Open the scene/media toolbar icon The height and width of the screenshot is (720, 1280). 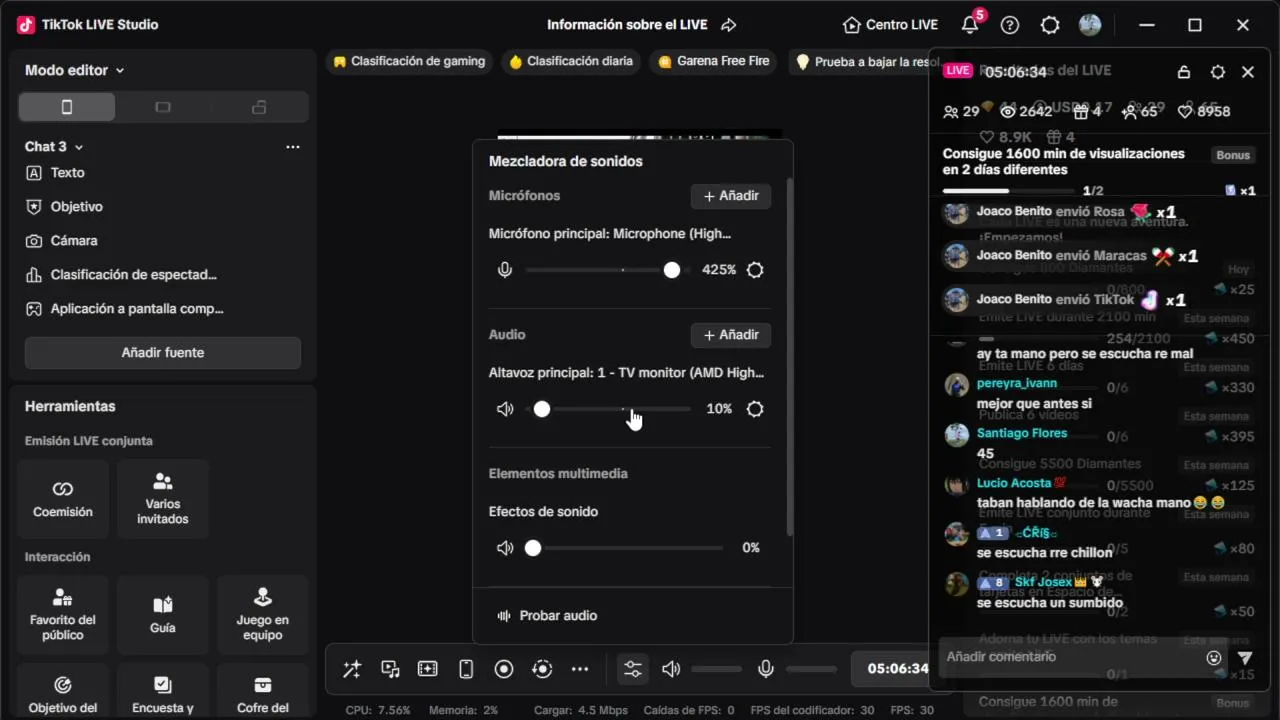tap(390, 669)
